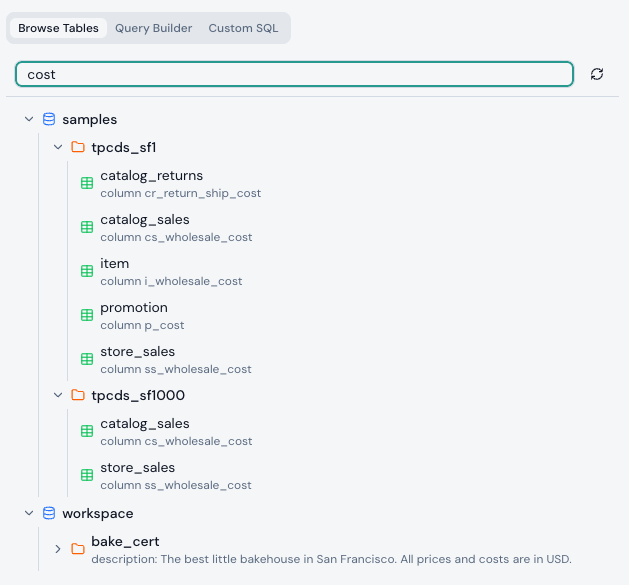Select store_sales under tpcds_sf1

(138, 351)
